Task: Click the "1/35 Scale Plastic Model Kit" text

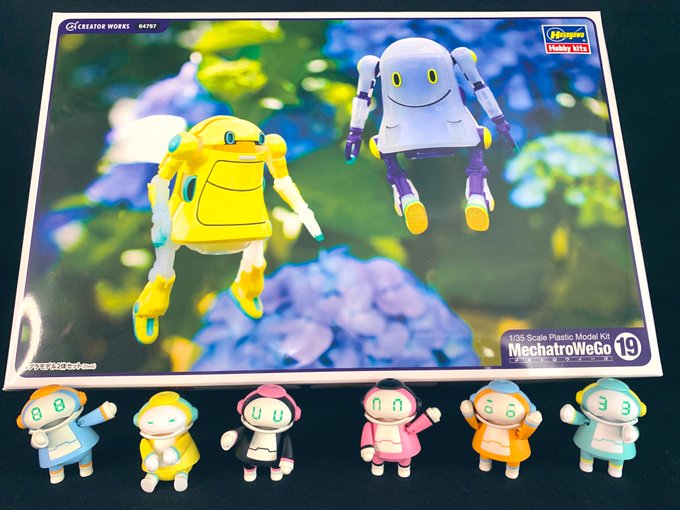Action: tap(559, 337)
